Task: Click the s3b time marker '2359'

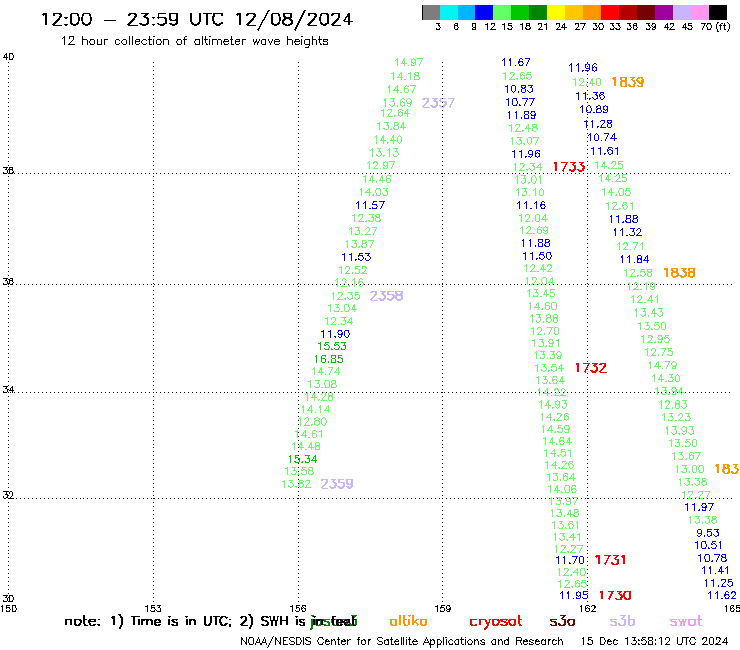Action: pos(336,484)
